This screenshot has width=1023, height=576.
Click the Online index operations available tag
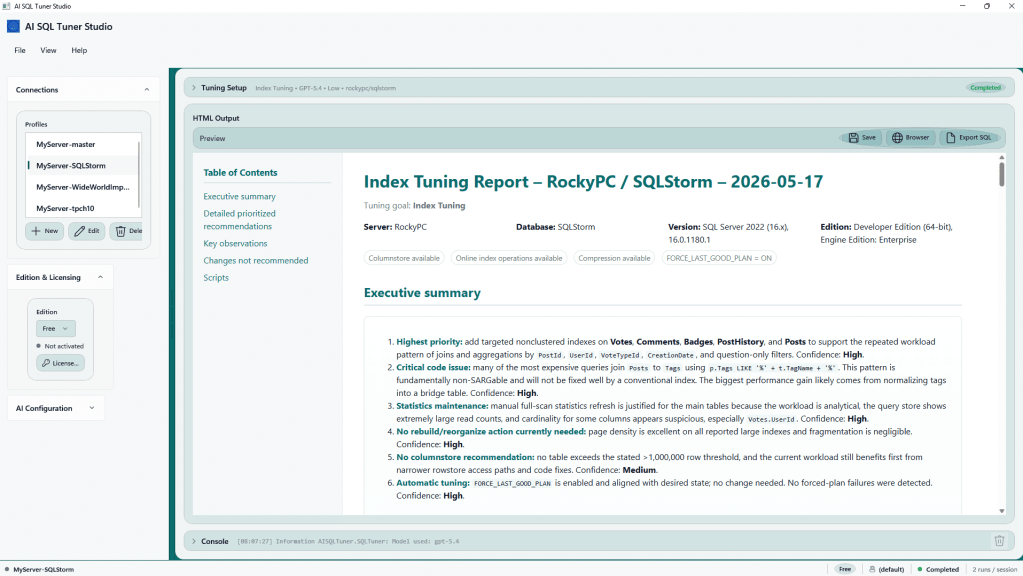tap(509, 258)
